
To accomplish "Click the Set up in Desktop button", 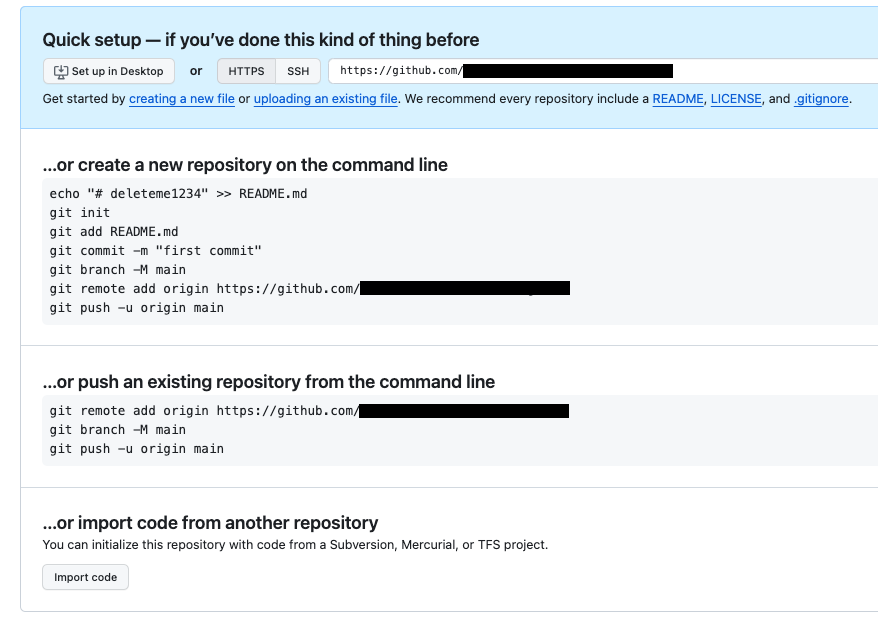I will coord(108,71).
